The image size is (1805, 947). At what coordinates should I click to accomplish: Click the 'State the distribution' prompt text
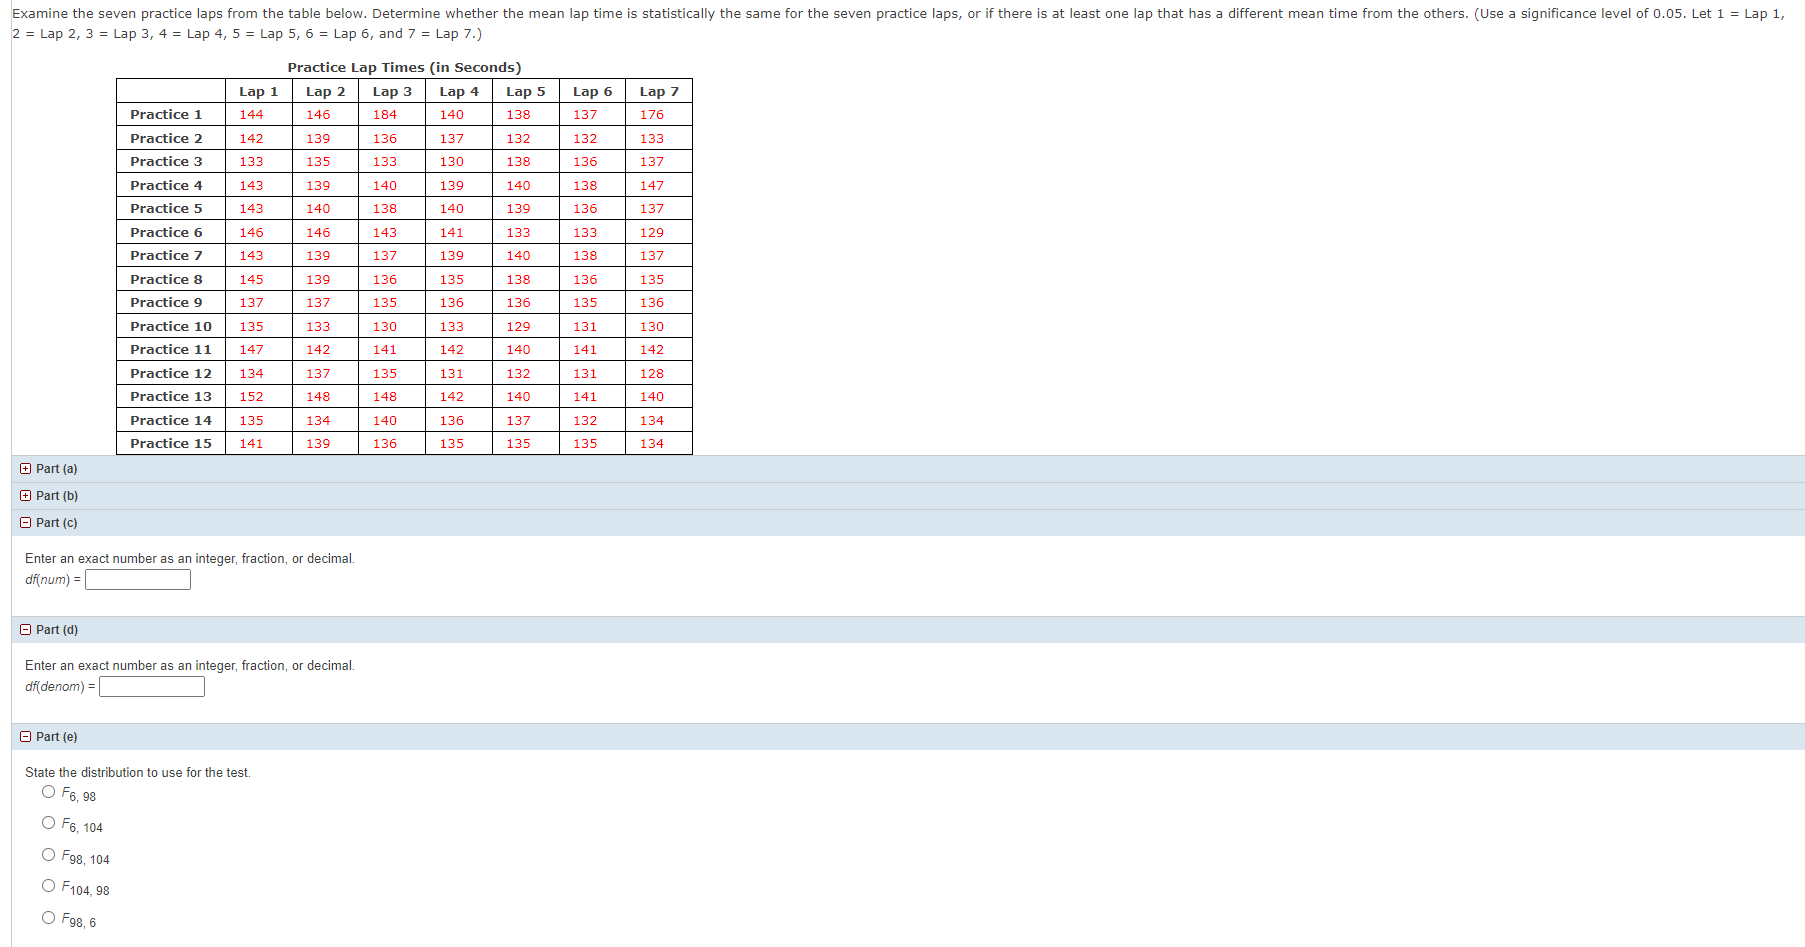click(138, 773)
